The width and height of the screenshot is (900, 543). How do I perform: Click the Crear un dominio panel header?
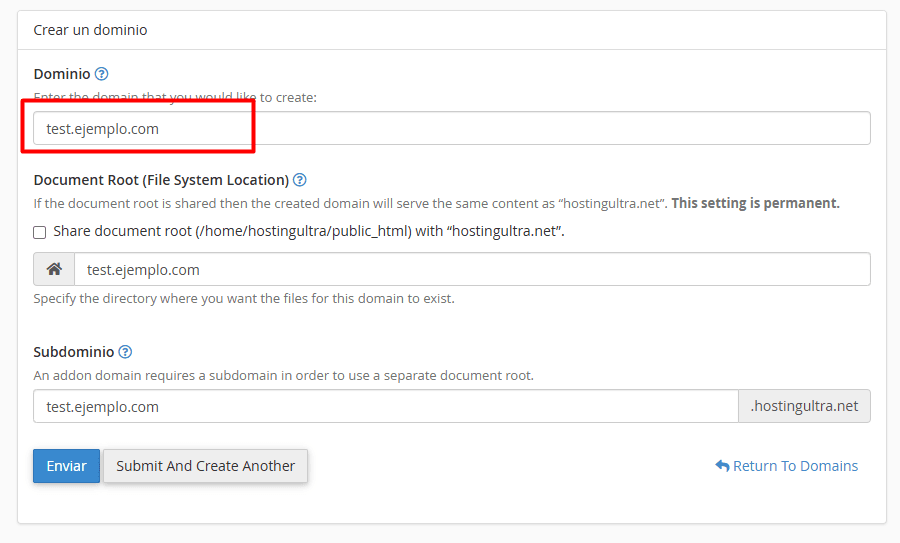tap(91, 30)
